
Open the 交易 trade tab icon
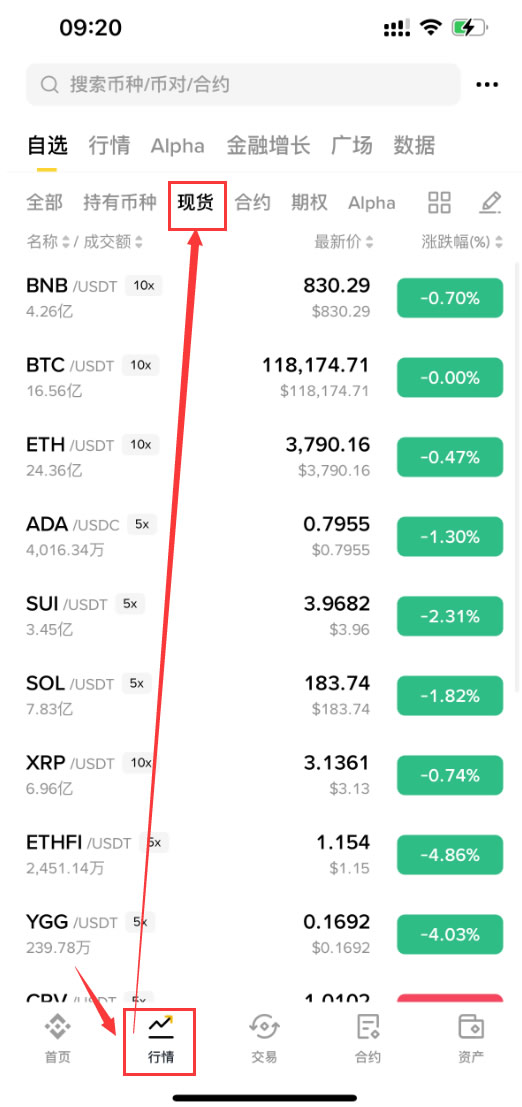264,1027
